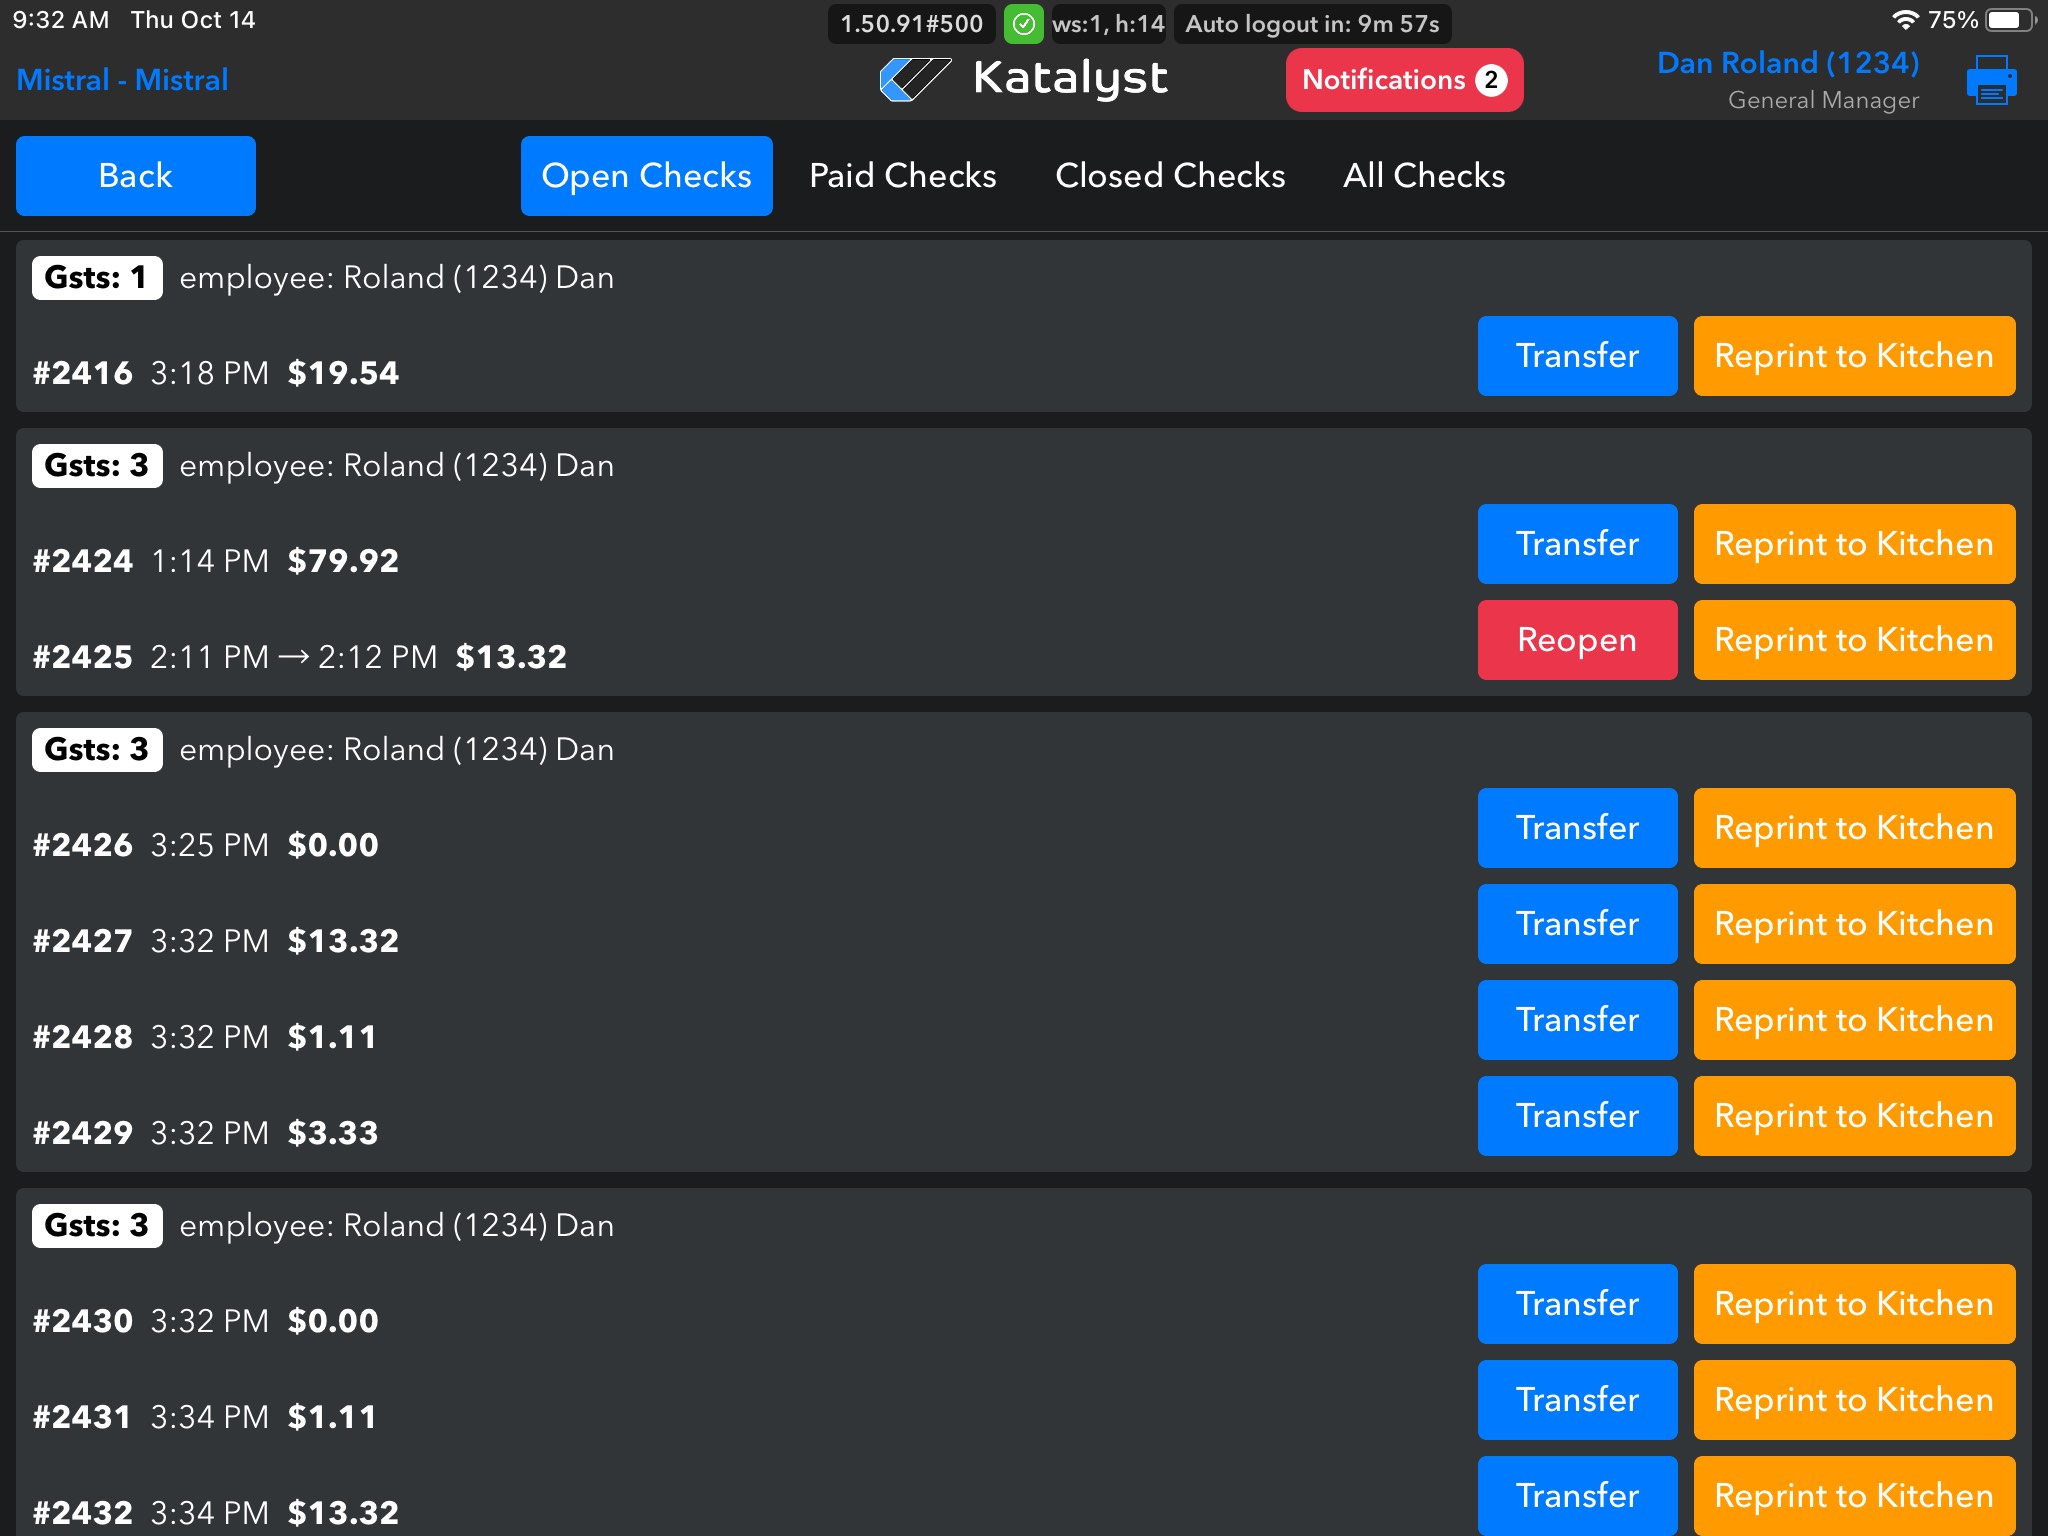Select the Open Checks tab
The image size is (2048, 1536).
point(646,176)
